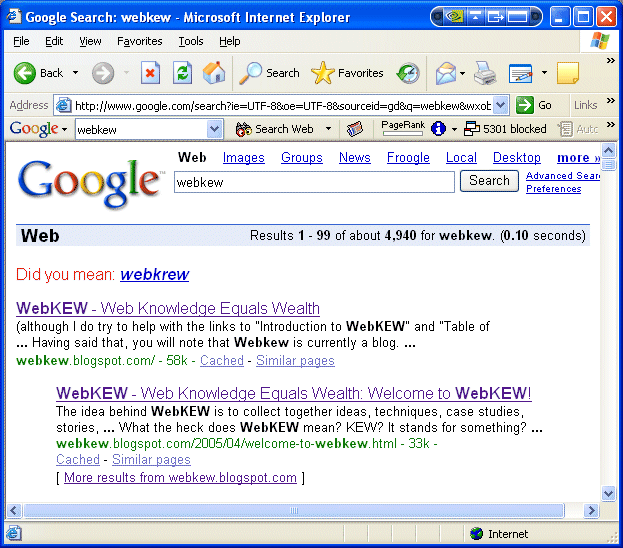The height and width of the screenshot is (548, 623).
Task: Click the Google toolbar news icon
Action: pyautogui.click(x=354, y=129)
